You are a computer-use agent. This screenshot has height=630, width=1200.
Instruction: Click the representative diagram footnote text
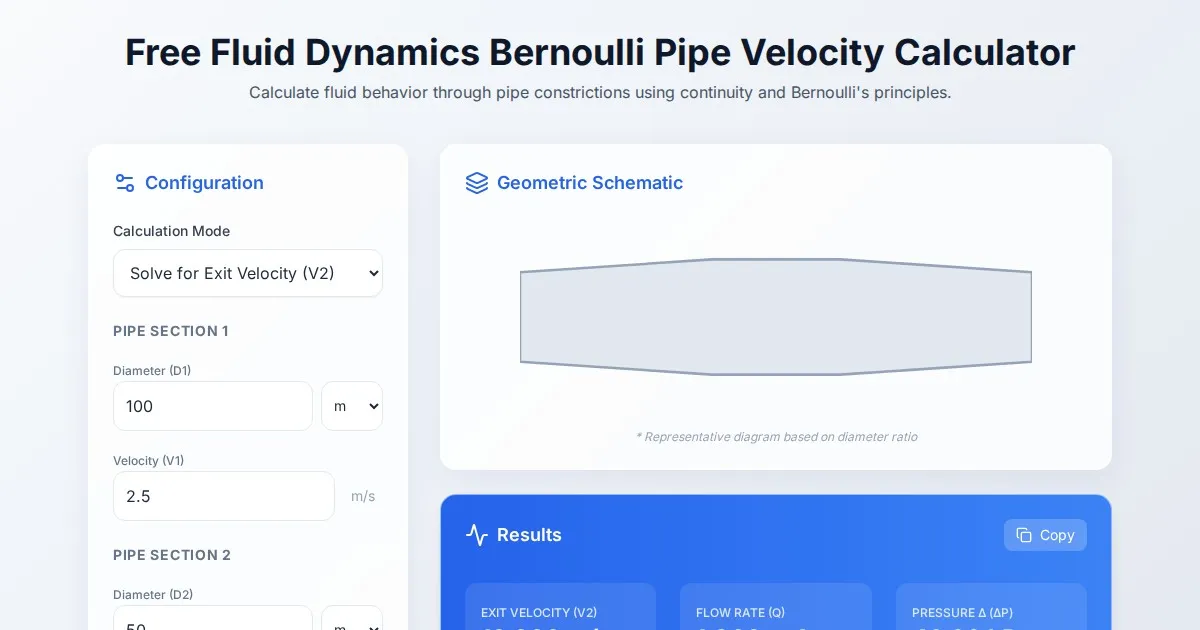pos(776,437)
